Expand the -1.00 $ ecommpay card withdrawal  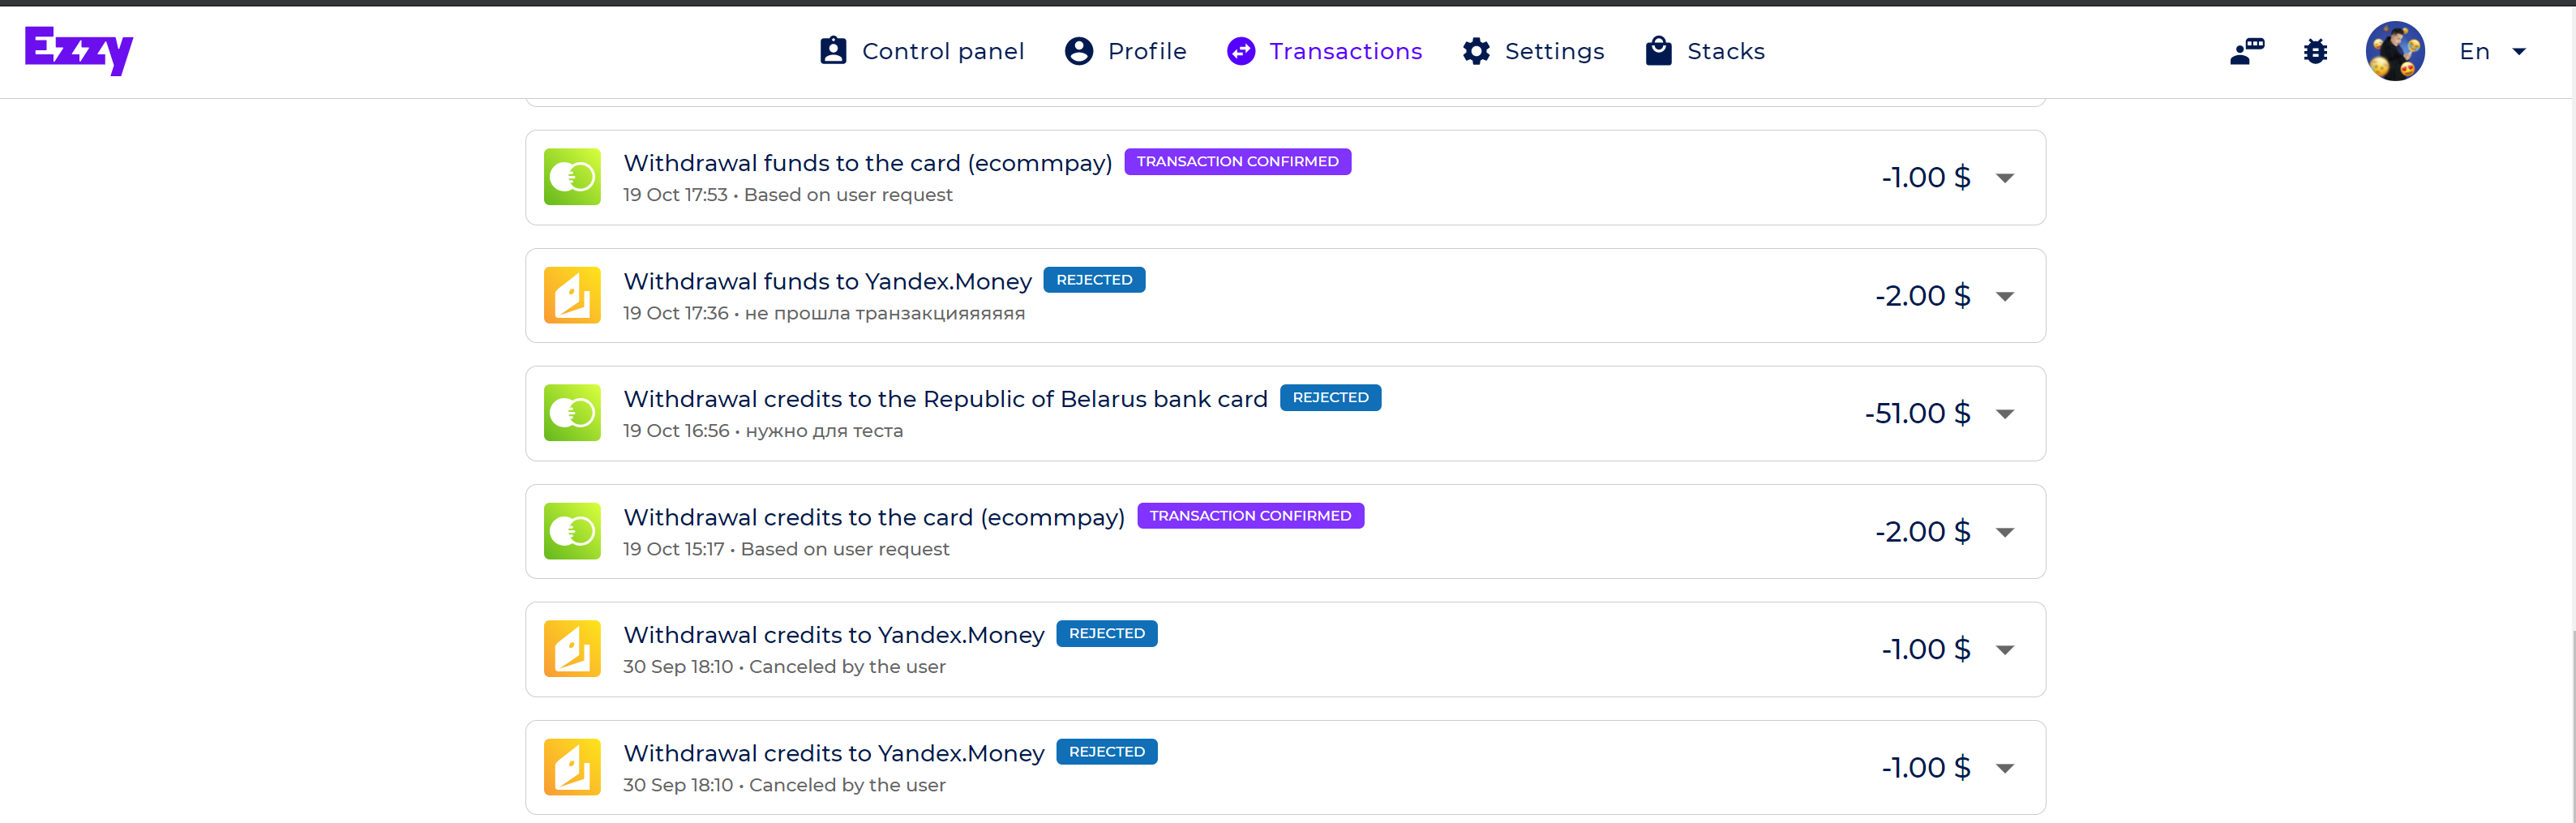click(2004, 178)
